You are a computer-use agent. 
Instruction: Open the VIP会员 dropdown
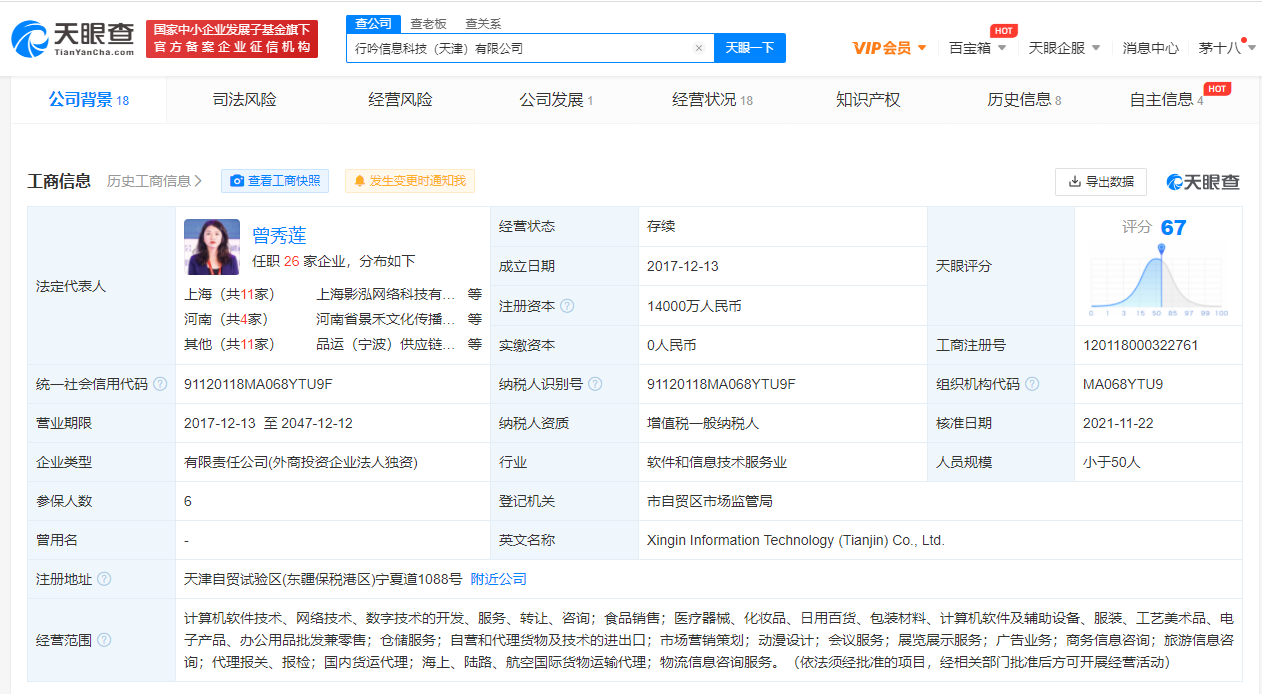coord(889,48)
